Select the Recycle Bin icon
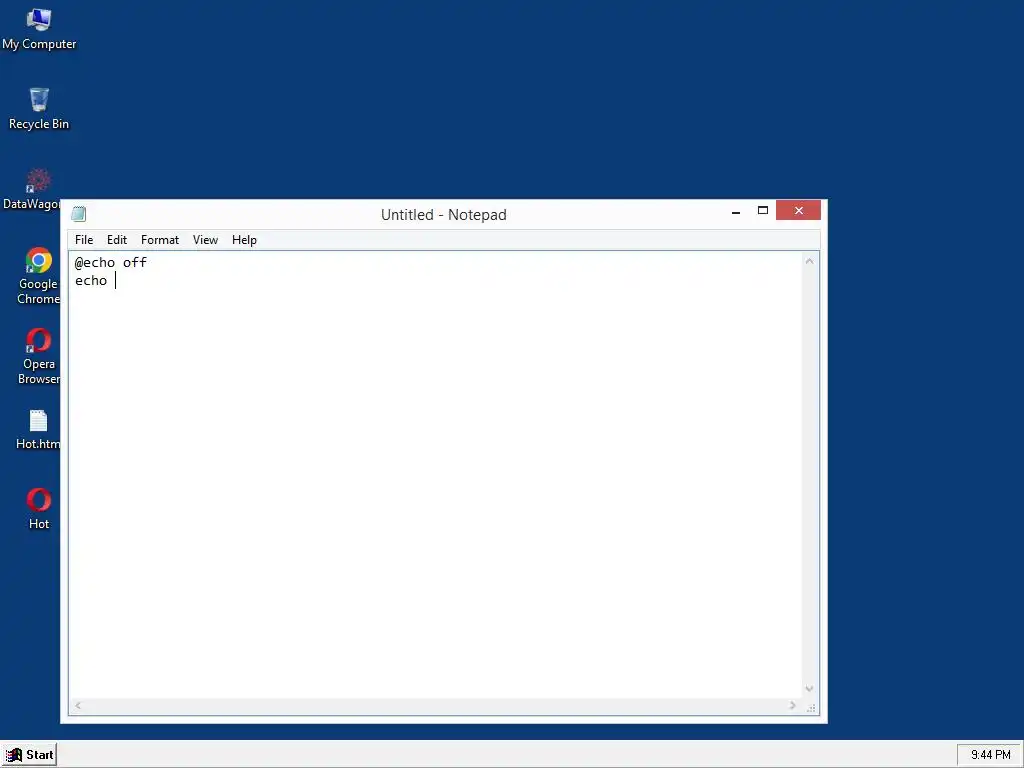Screen dimensions: 1024x768 [x=39, y=109]
